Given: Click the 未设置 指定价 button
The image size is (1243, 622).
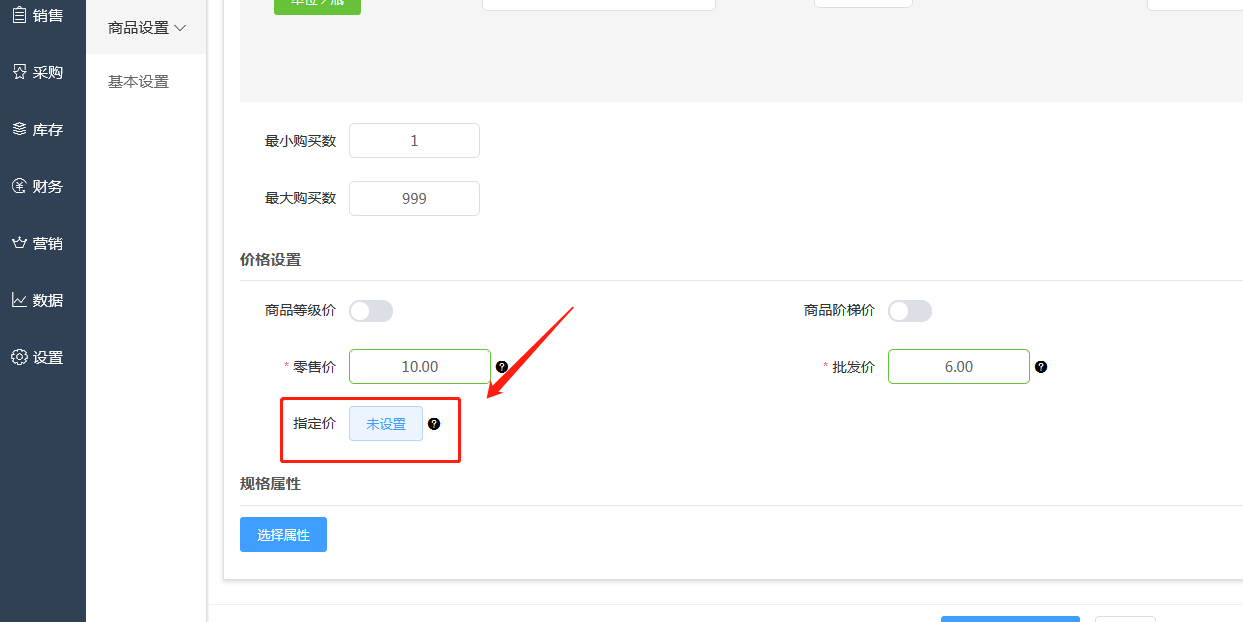Looking at the screenshot, I should (x=386, y=424).
